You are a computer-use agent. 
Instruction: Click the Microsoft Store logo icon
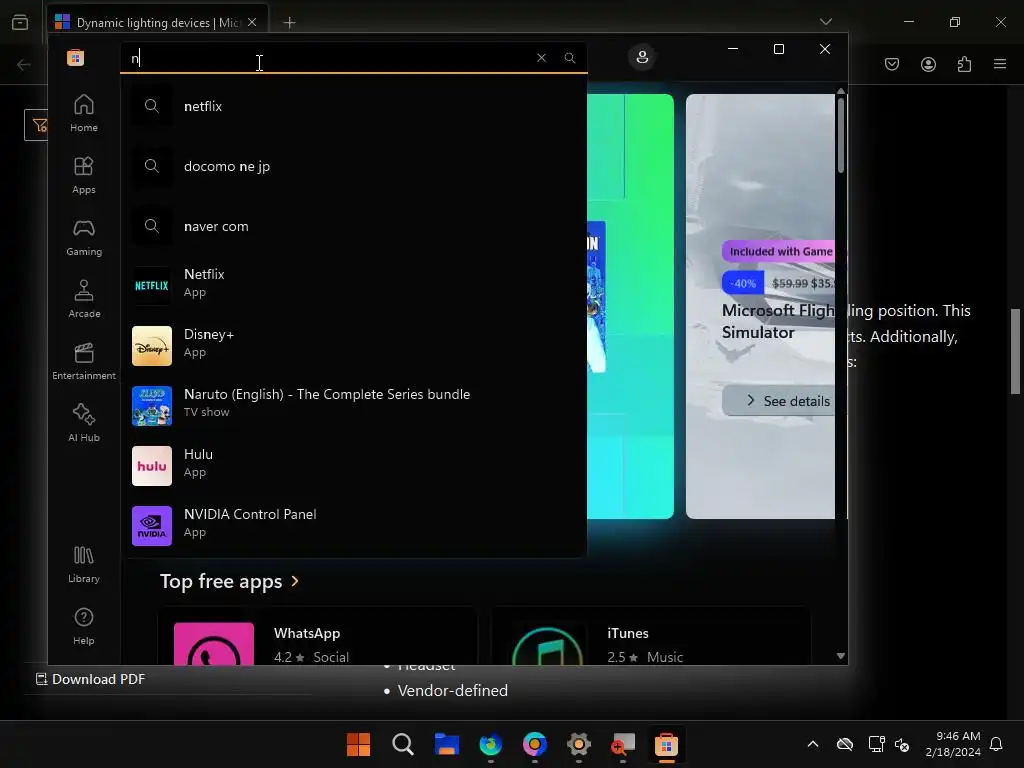[75, 57]
